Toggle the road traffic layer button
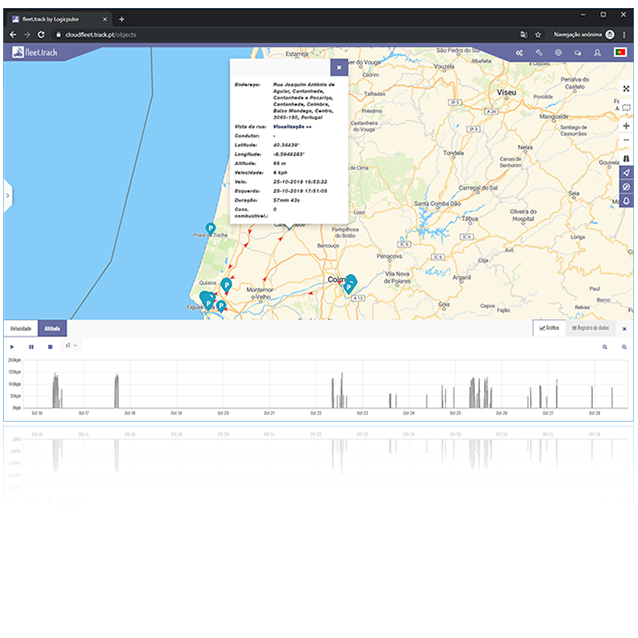Image resolution: width=638 pixels, height=638 pixels. tap(626, 159)
